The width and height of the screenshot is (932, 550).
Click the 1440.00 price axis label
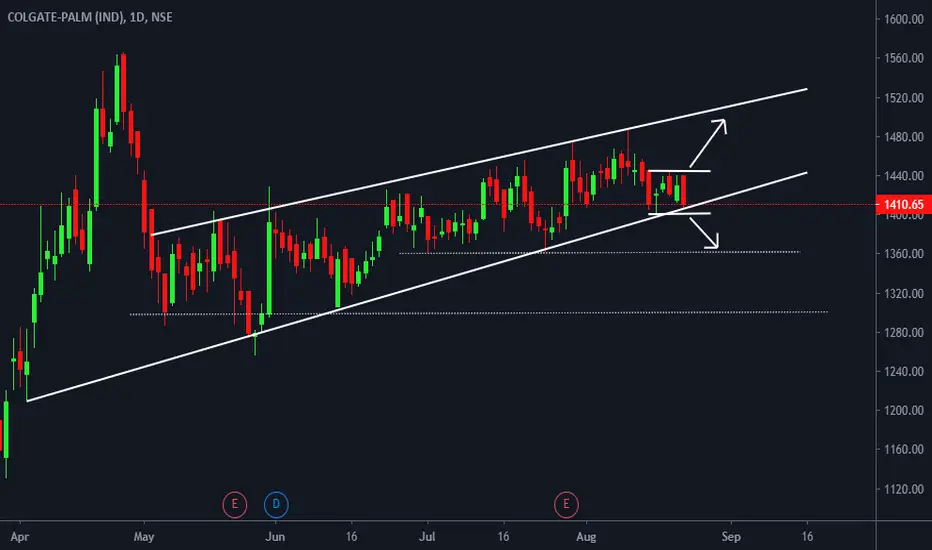point(903,176)
